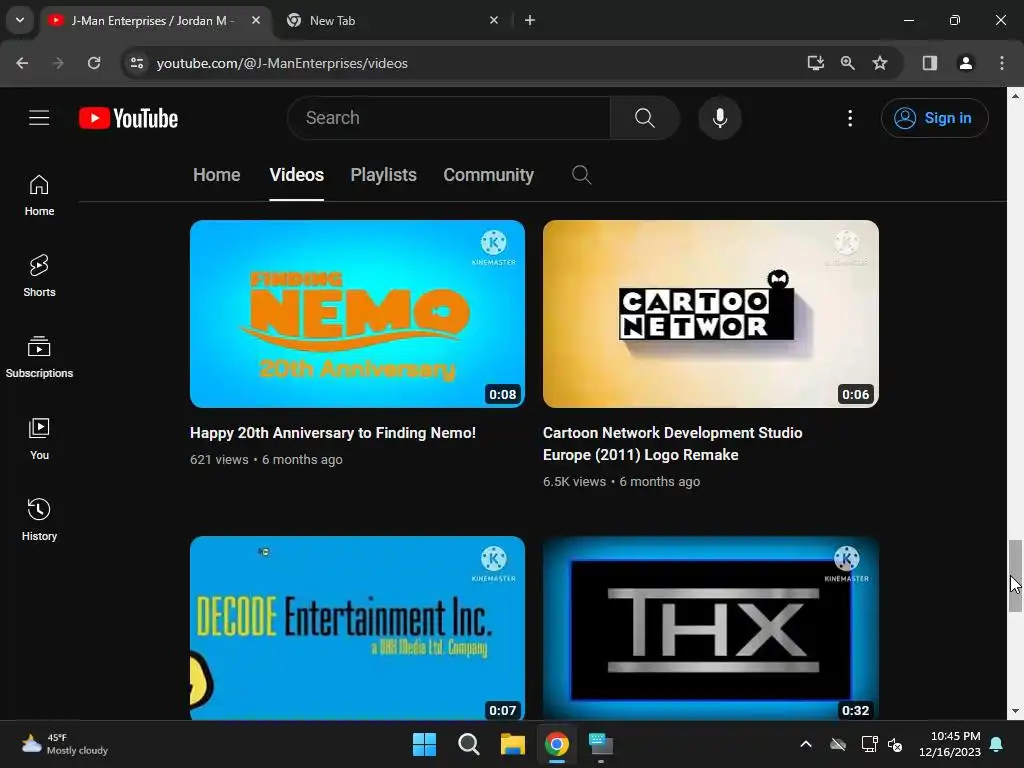Open Shorts in the sidebar
1024x768 pixels.
(x=39, y=276)
